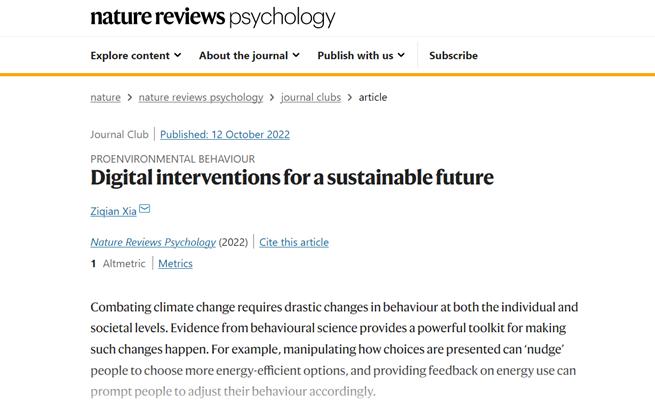Open the nature reviews psychology logo
The height and width of the screenshot is (409, 655).
click(x=213, y=17)
